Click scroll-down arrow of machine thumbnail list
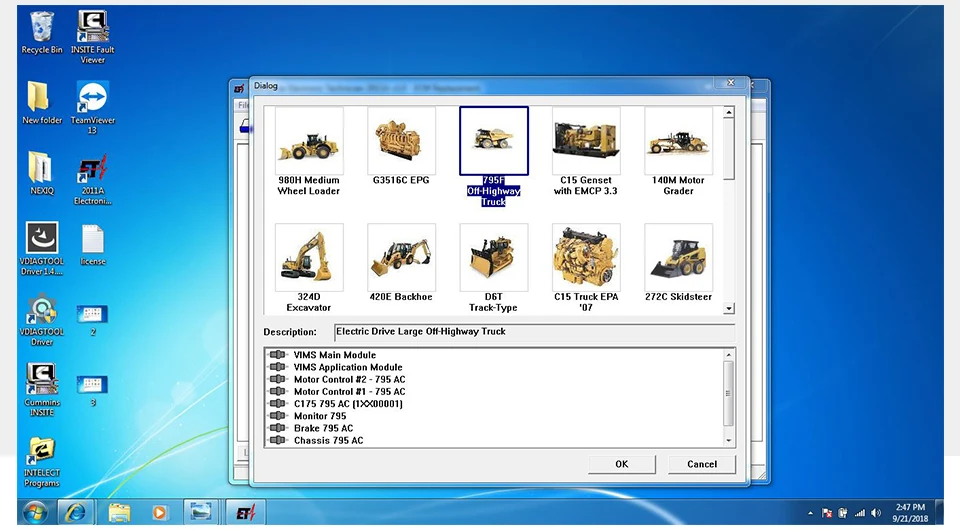 [x=729, y=308]
